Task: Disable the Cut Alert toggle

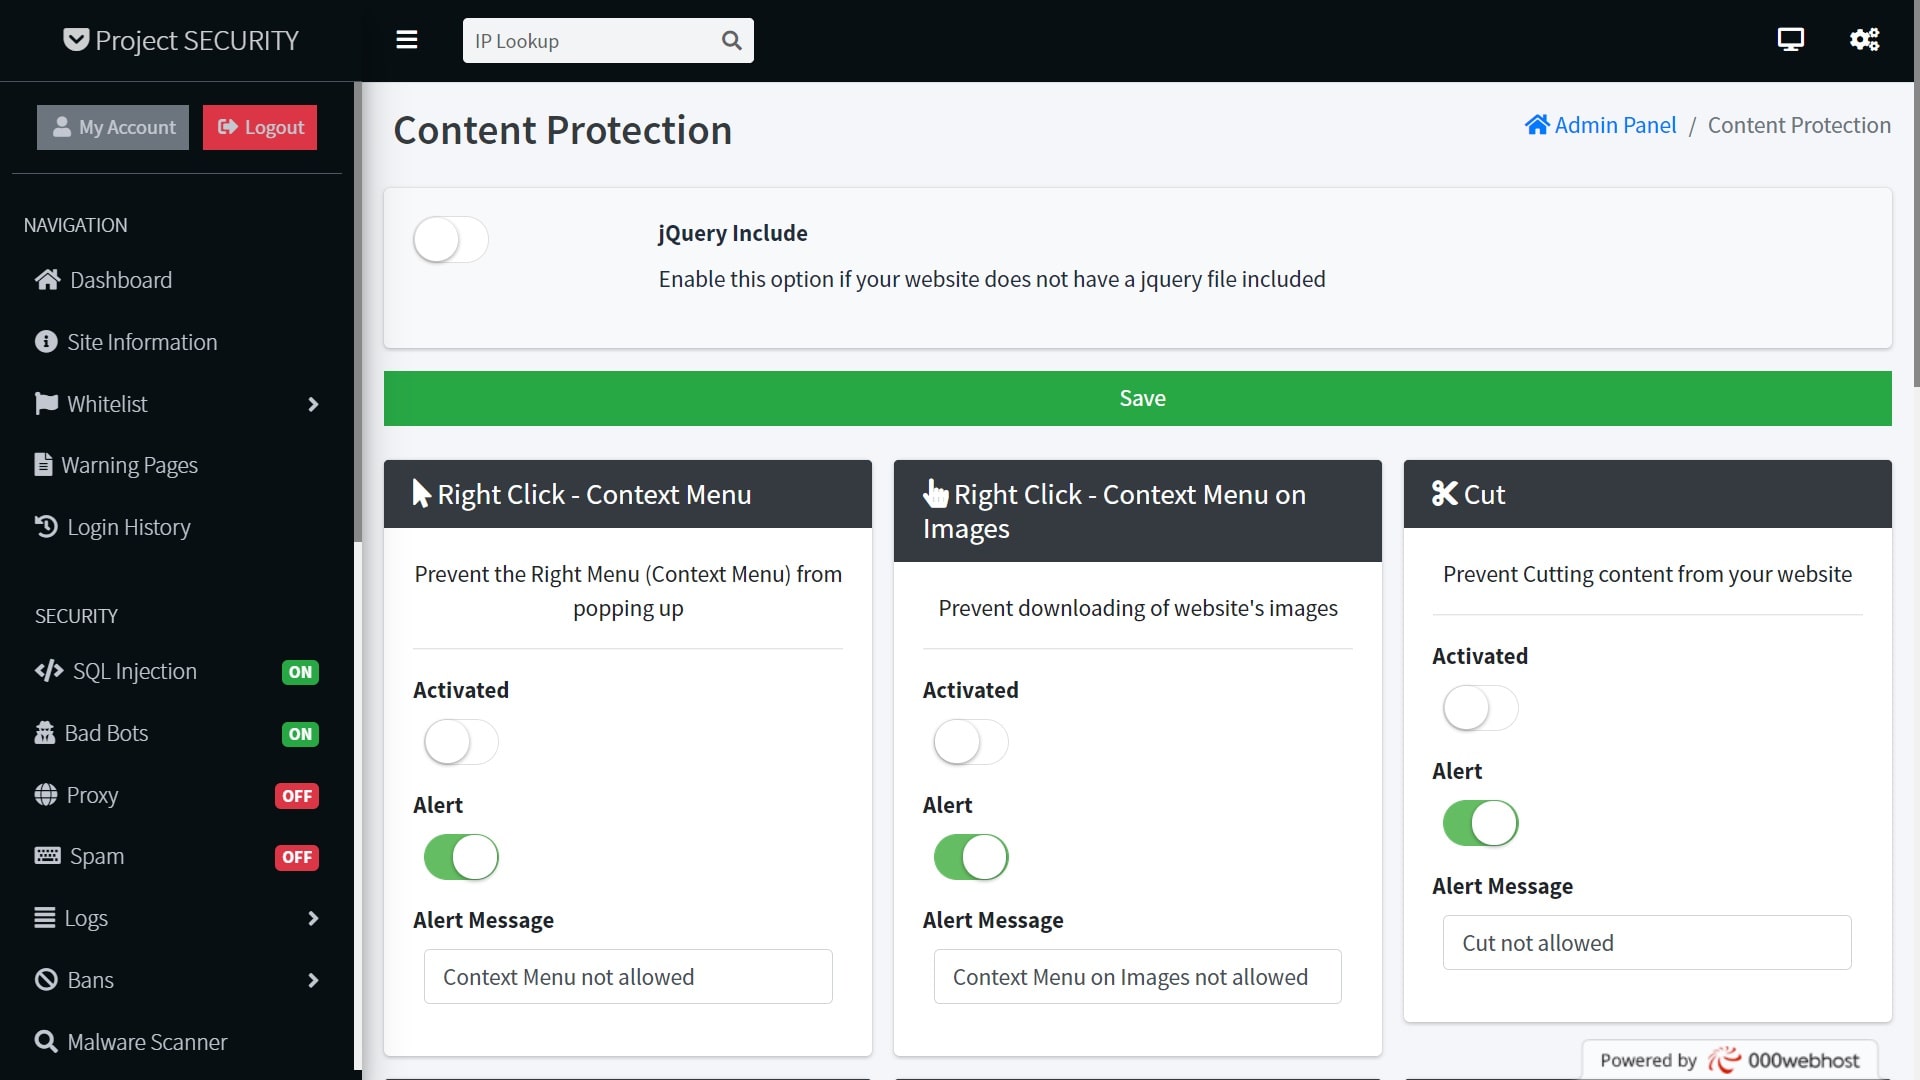Action: (1480, 823)
